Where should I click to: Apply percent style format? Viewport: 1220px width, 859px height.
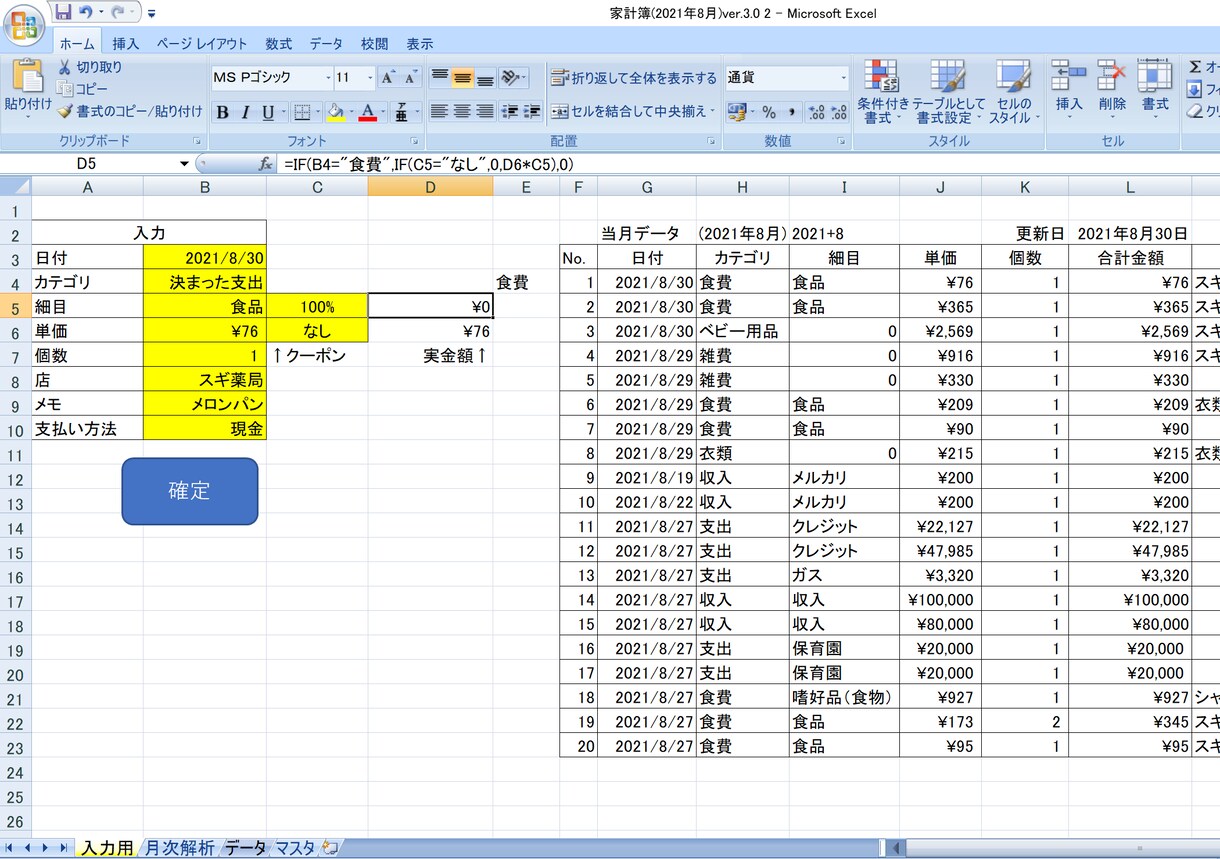coord(769,112)
